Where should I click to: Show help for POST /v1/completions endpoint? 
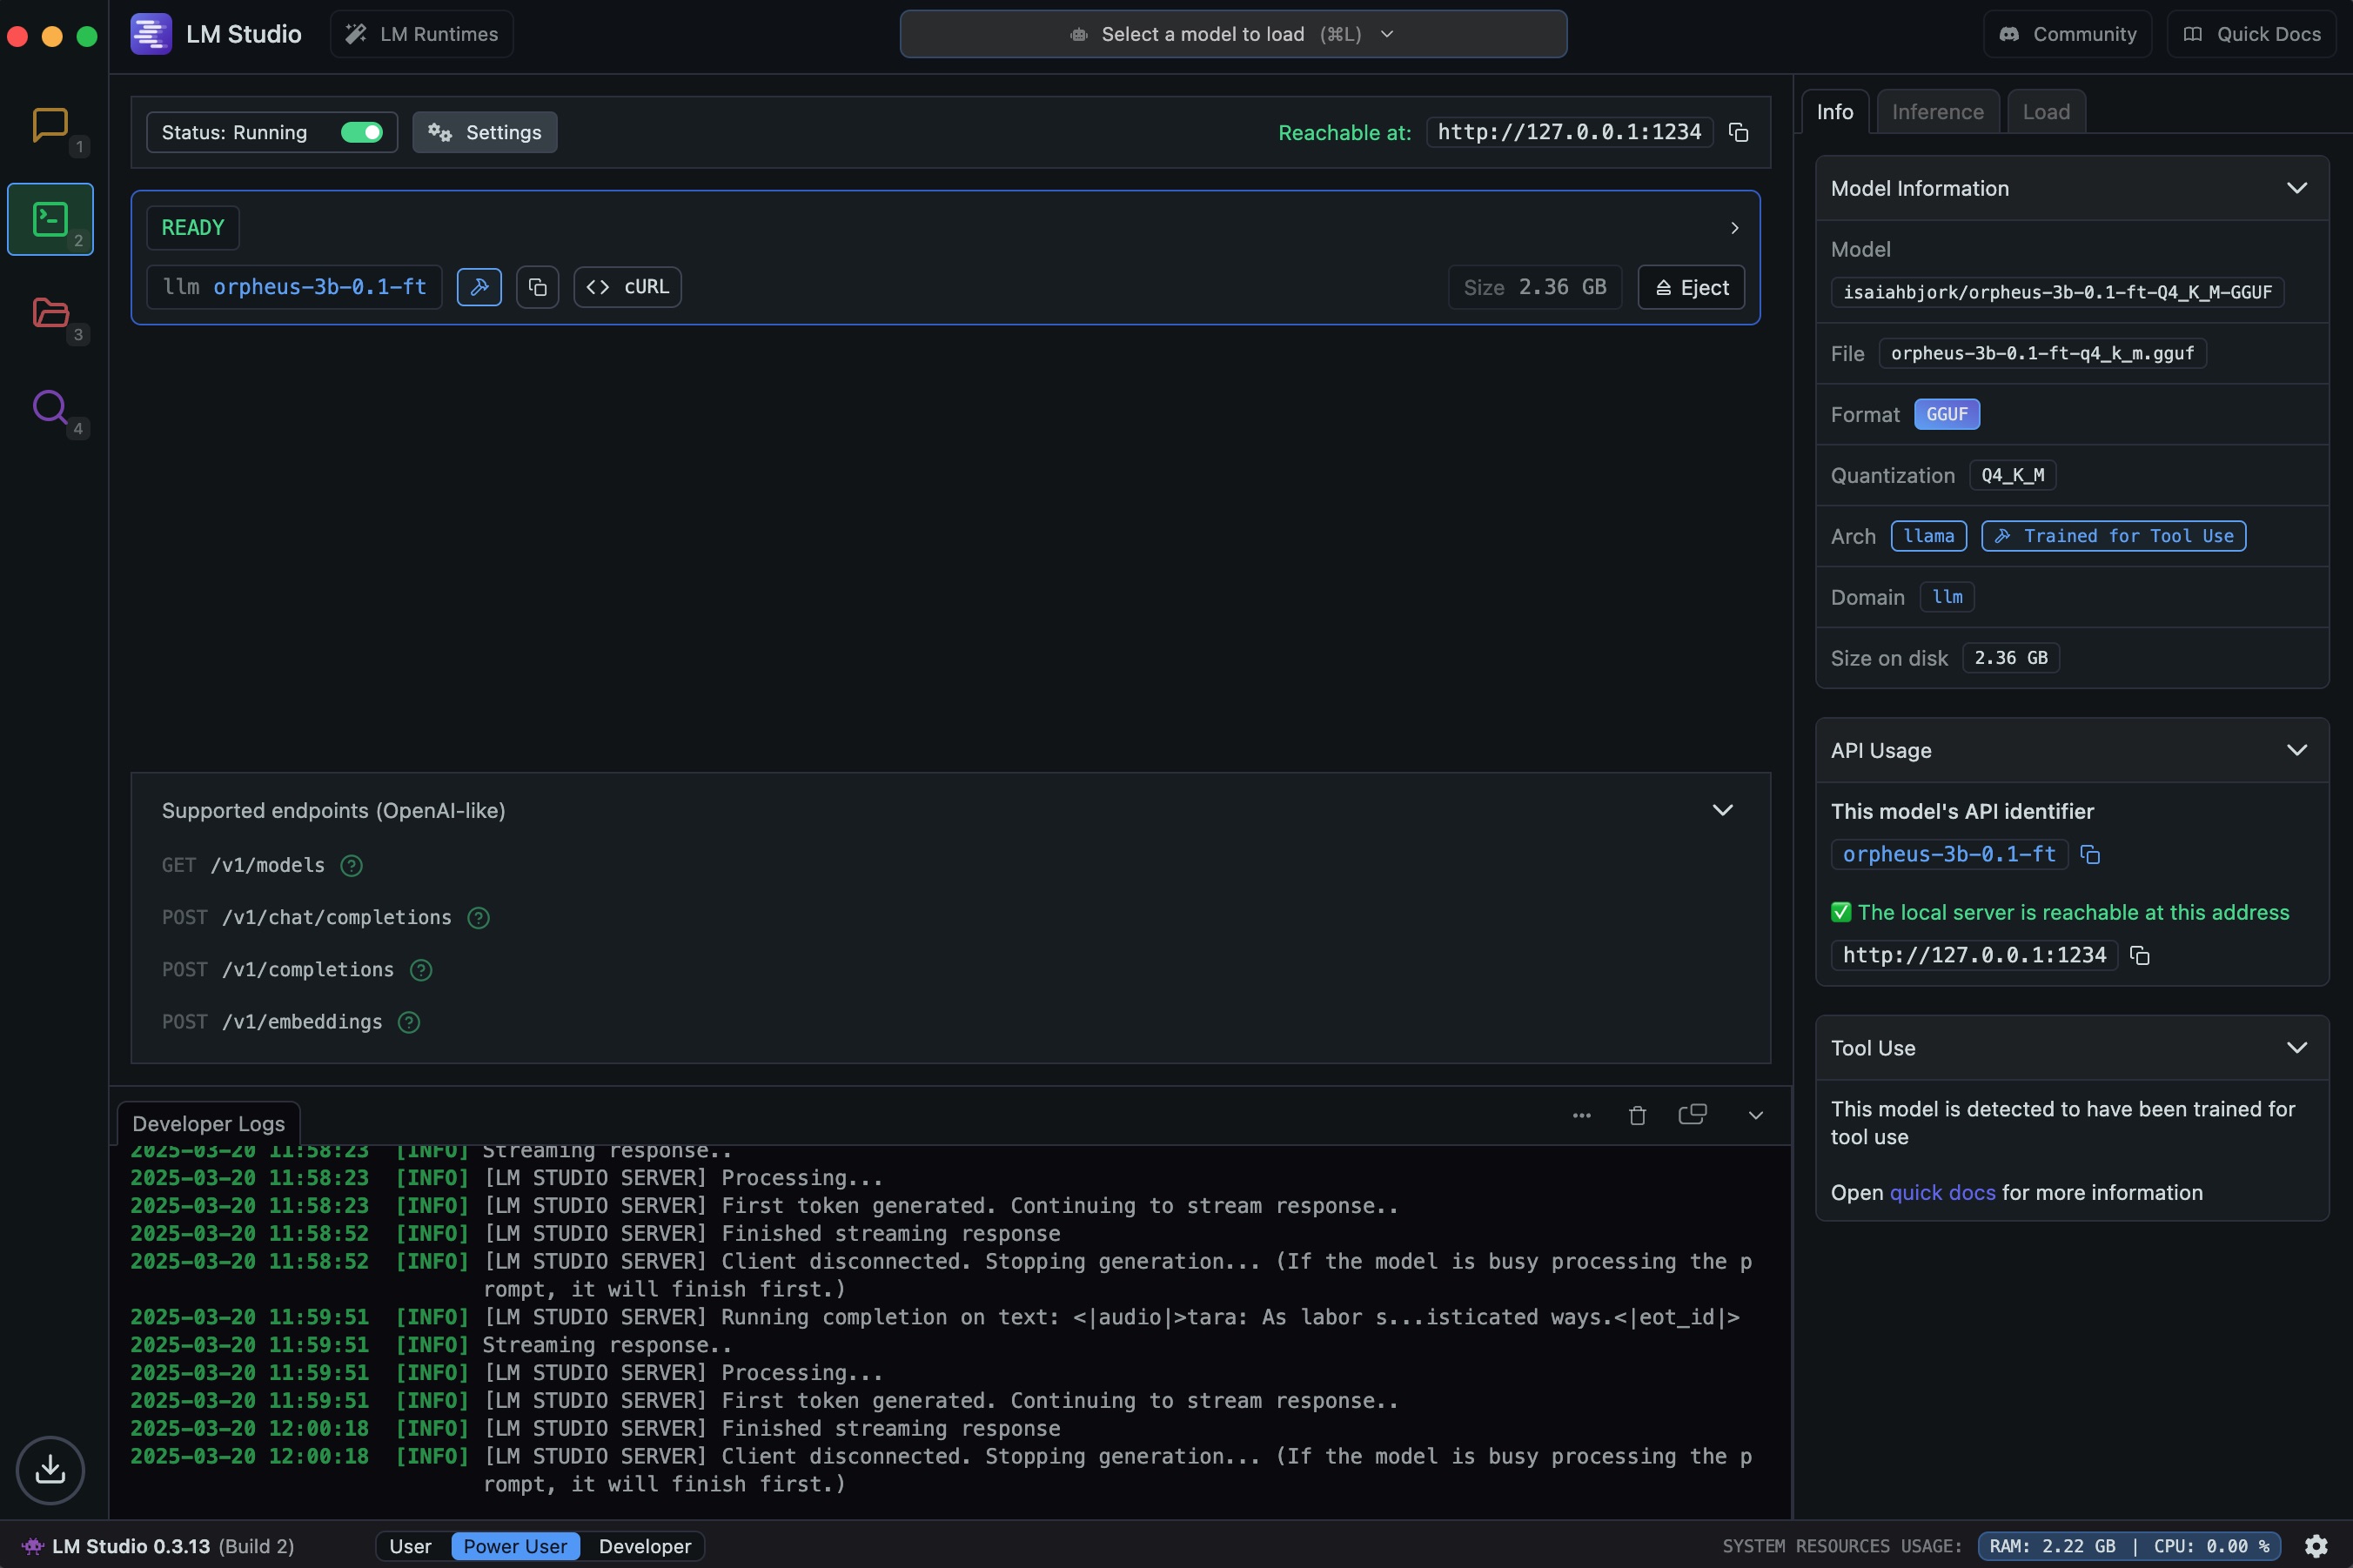[x=421, y=969]
